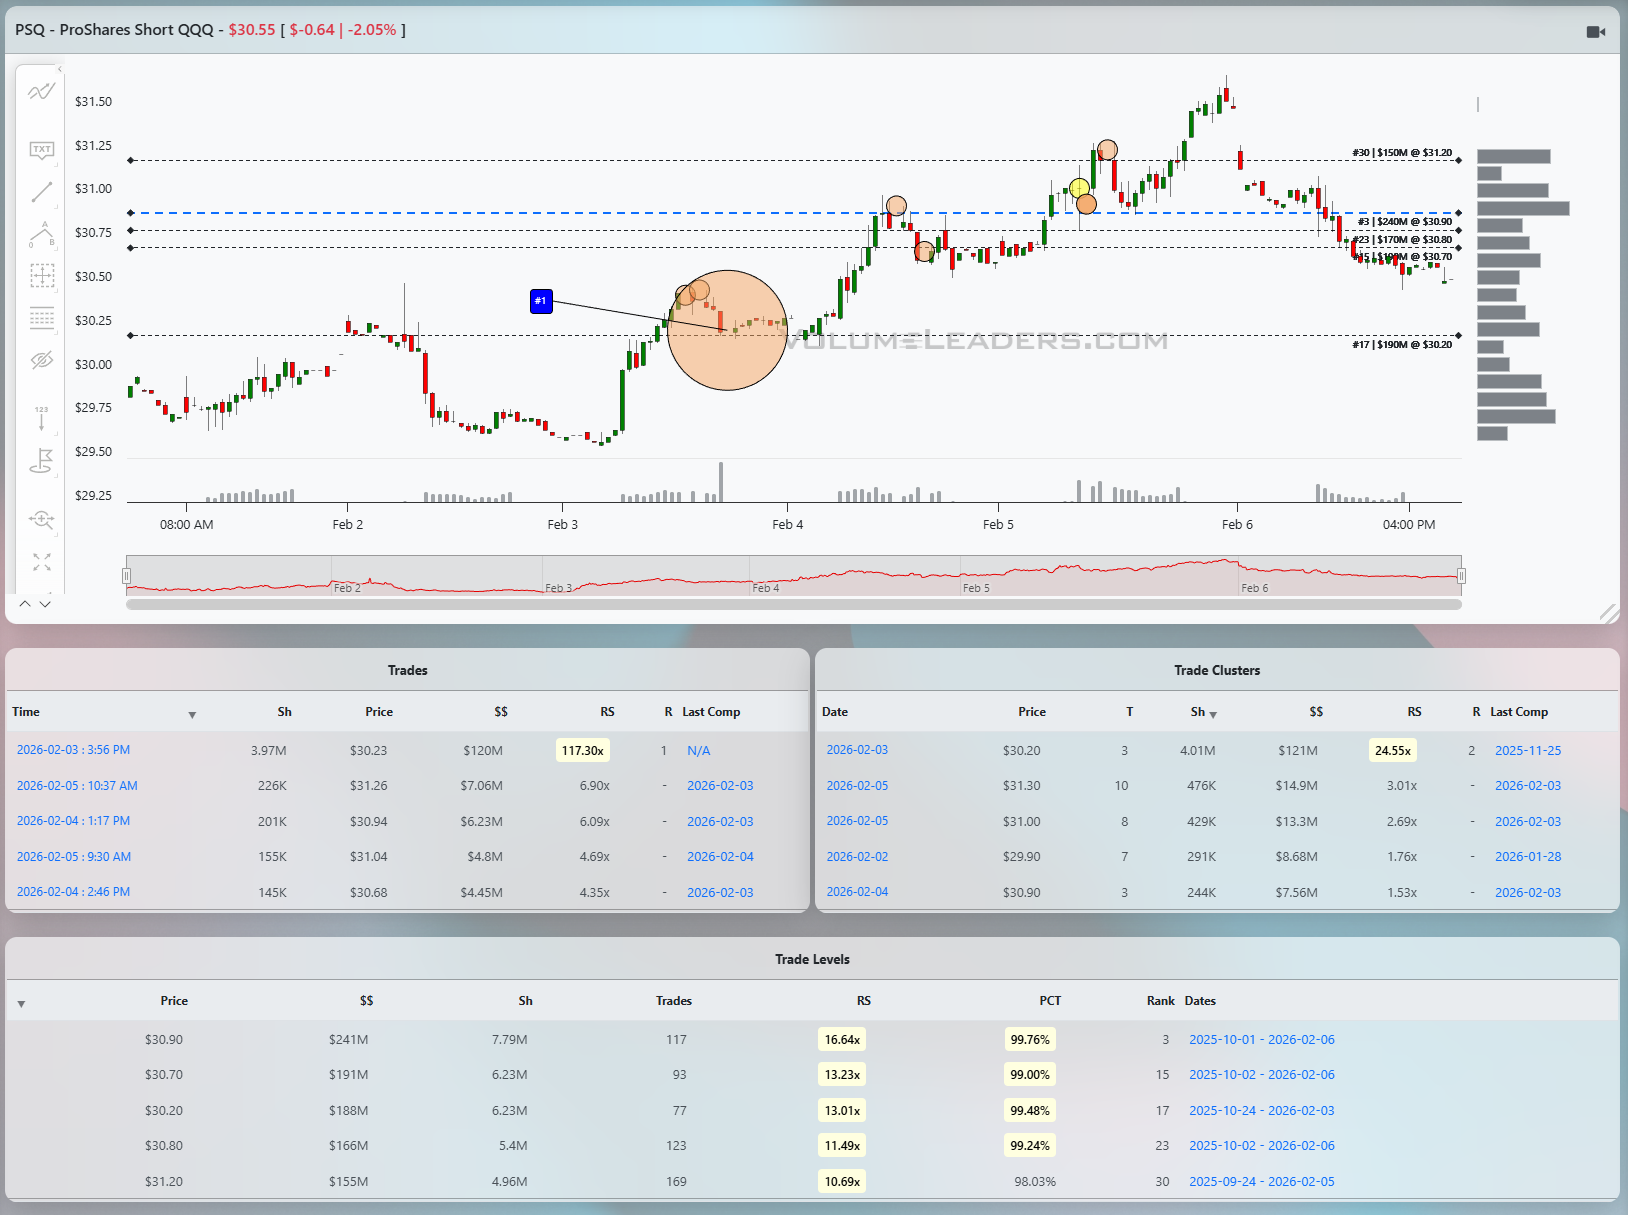Click the chart resize grip at the bottom-right corner
1628x1215 pixels.
(1608, 613)
